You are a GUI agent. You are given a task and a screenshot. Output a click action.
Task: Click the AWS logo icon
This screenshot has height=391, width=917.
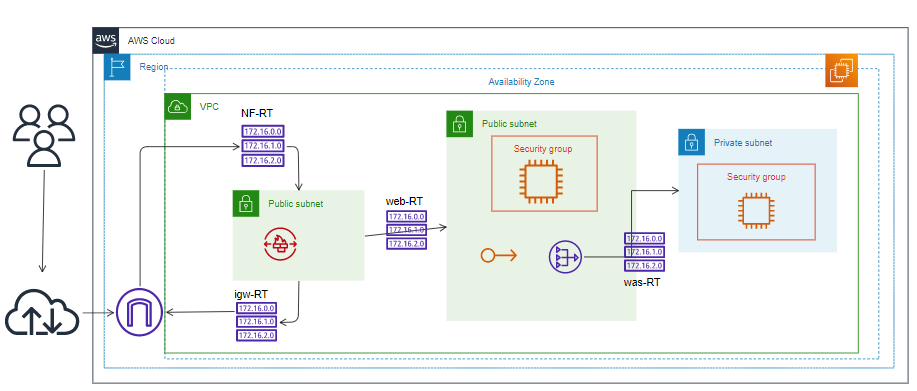[x=106, y=40]
